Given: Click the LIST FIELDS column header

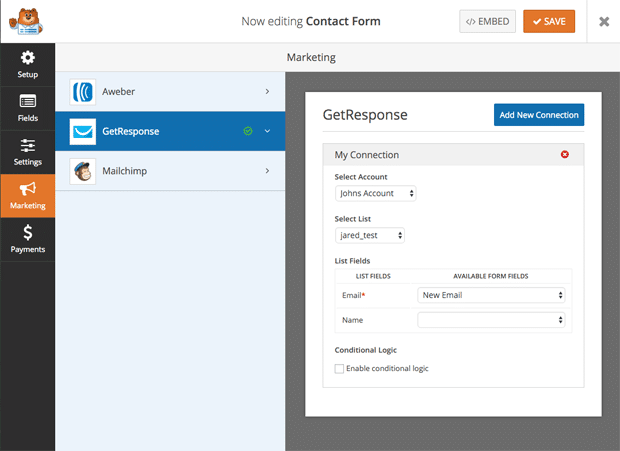Looking at the screenshot, I should pyautogui.click(x=373, y=276).
